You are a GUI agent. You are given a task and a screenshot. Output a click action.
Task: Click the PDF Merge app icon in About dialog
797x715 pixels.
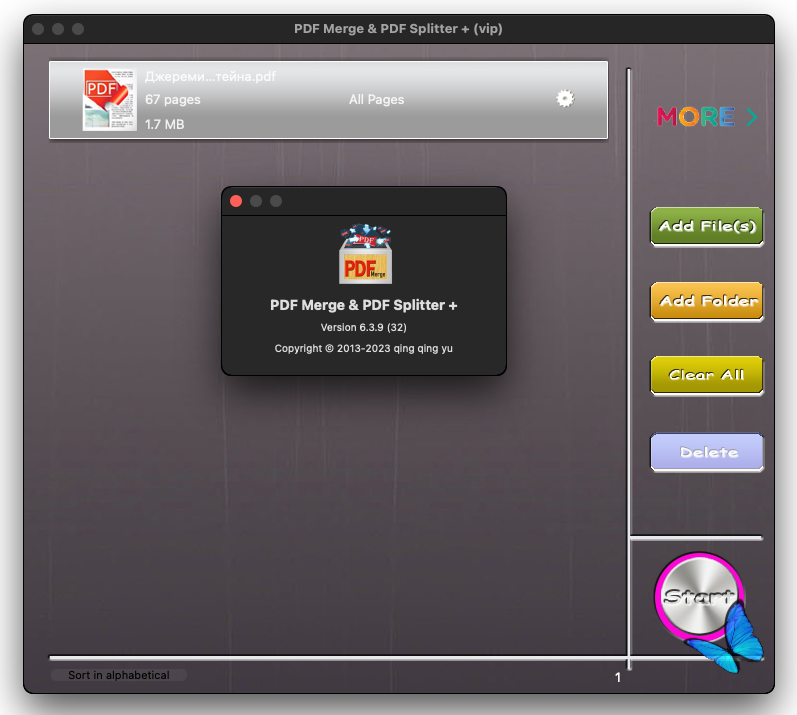tap(365, 254)
